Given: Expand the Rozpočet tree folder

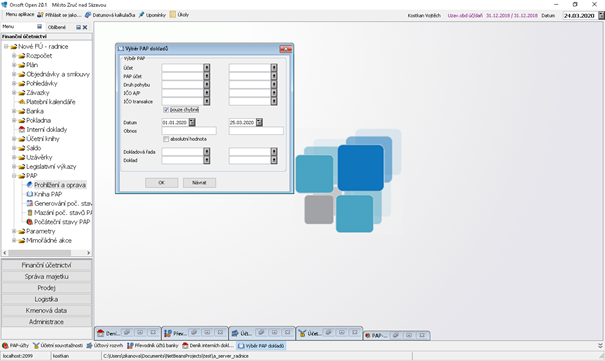Looking at the screenshot, I should [14, 56].
